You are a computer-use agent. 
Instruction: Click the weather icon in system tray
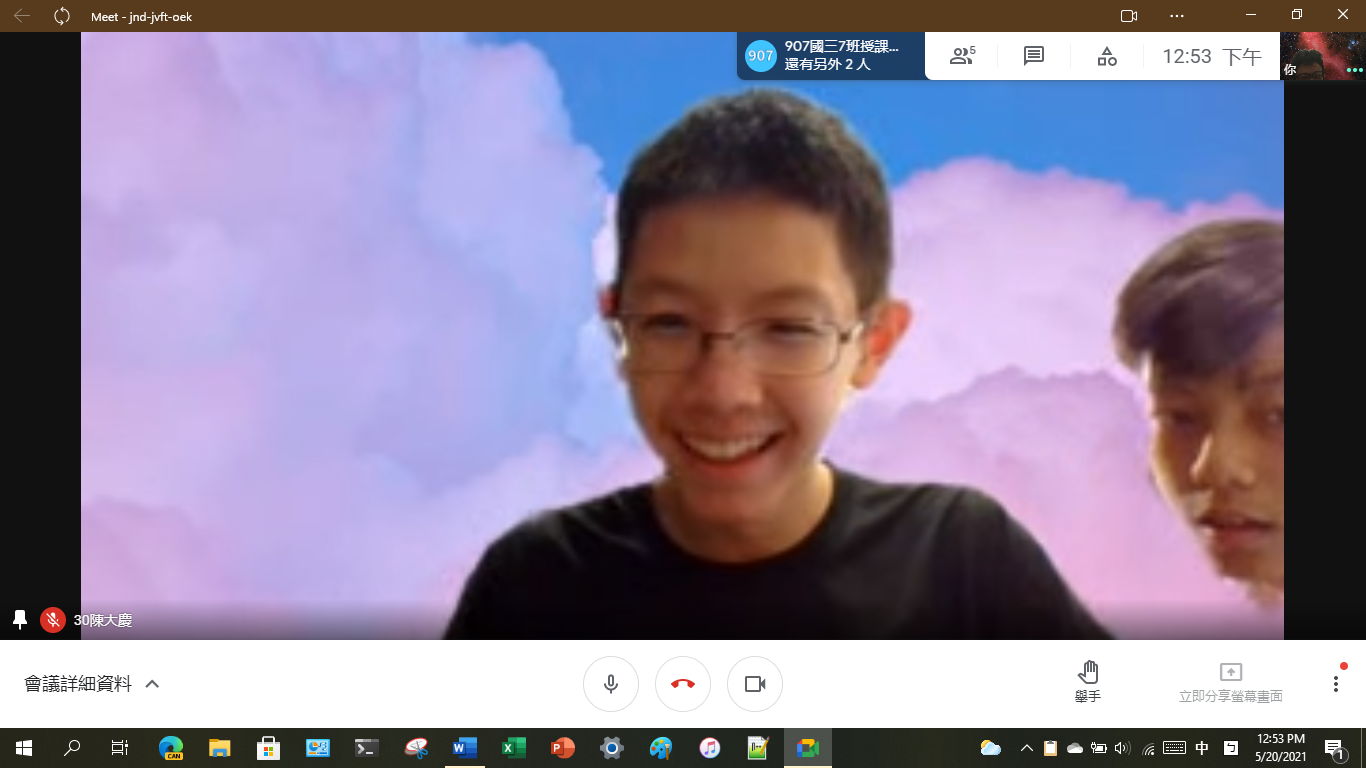(x=991, y=748)
